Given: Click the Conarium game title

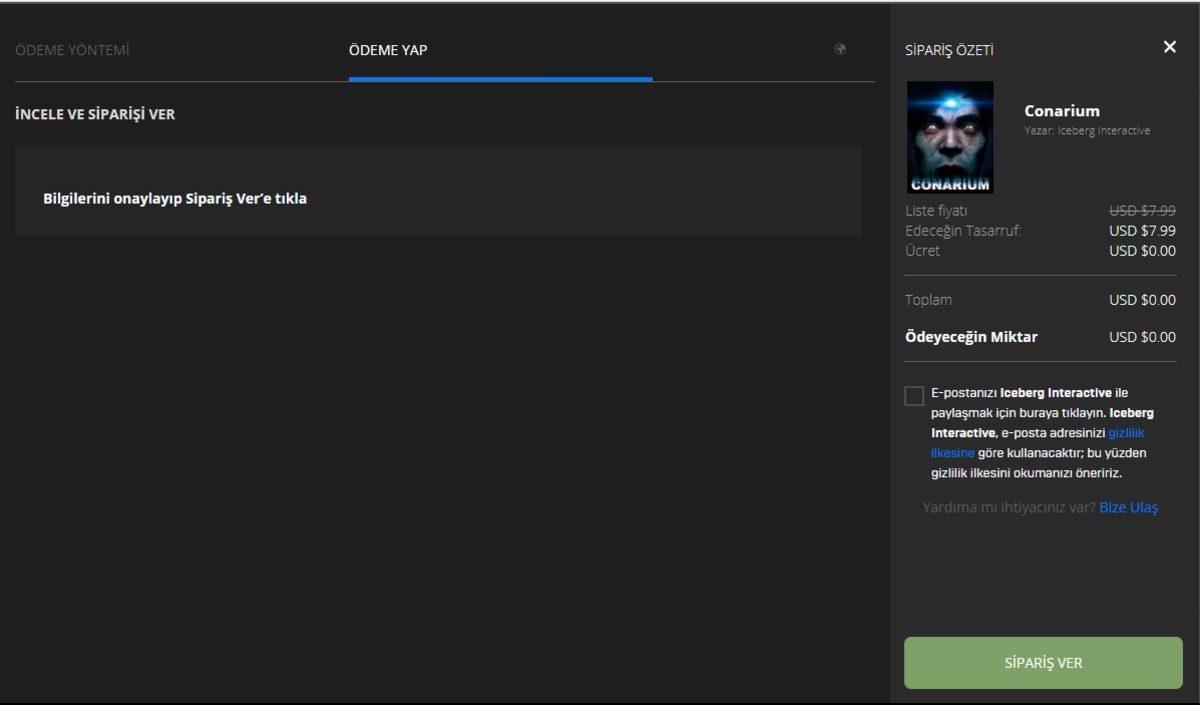Looking at the screenshot, I should (1064, 111).
